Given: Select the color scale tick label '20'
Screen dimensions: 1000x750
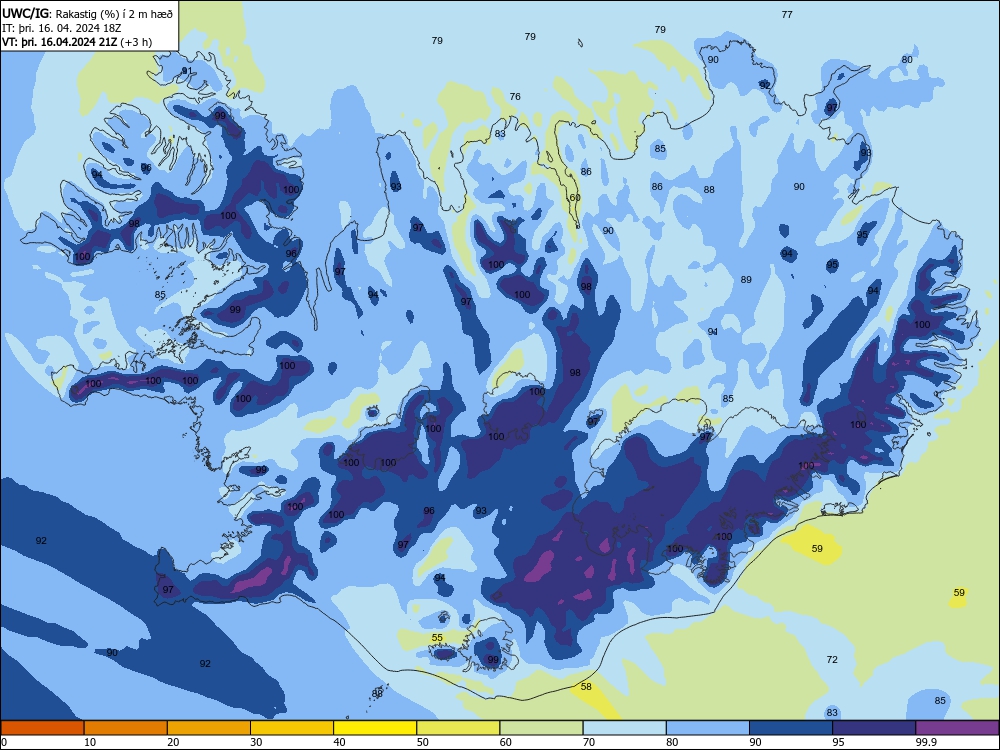Looking at the screenshot, I should (x=173, y=742).
